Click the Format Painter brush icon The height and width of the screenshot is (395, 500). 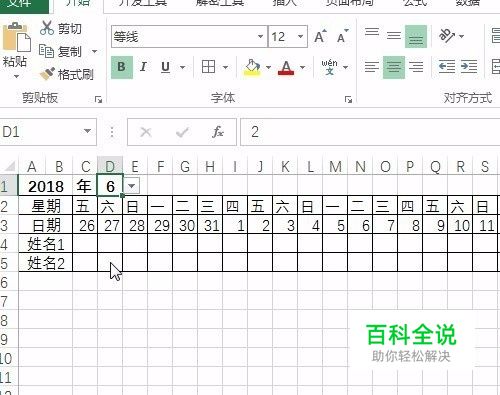47,74
